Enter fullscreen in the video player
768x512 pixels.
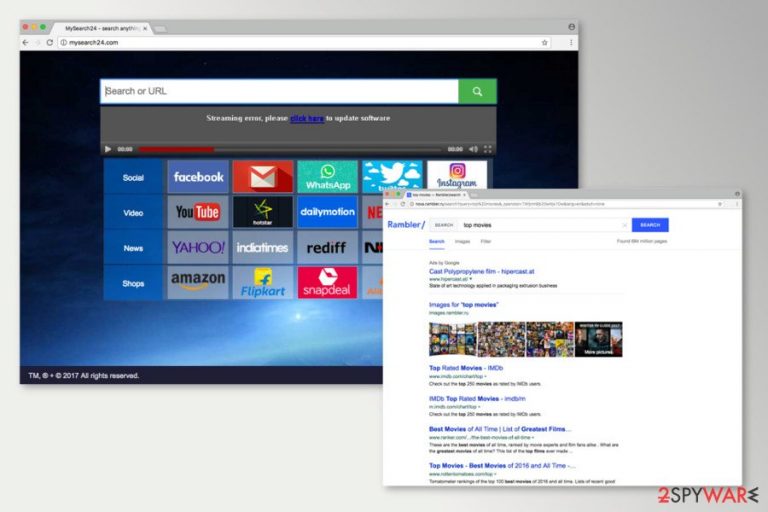[487, 149]
